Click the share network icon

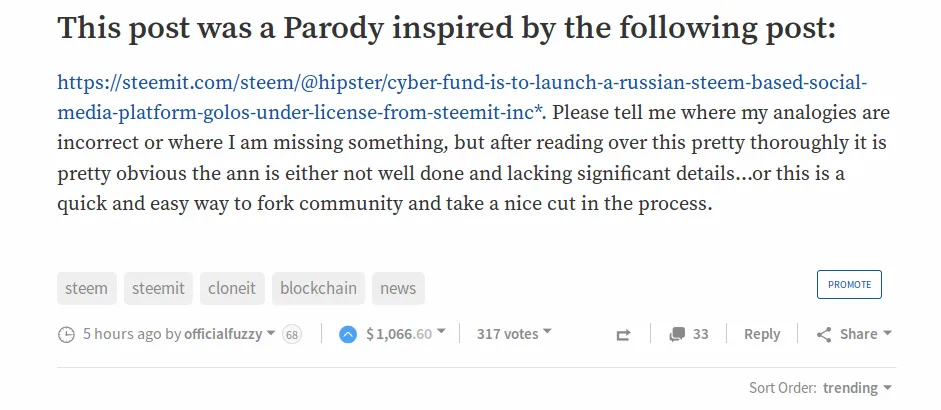[x=824, y=335]
